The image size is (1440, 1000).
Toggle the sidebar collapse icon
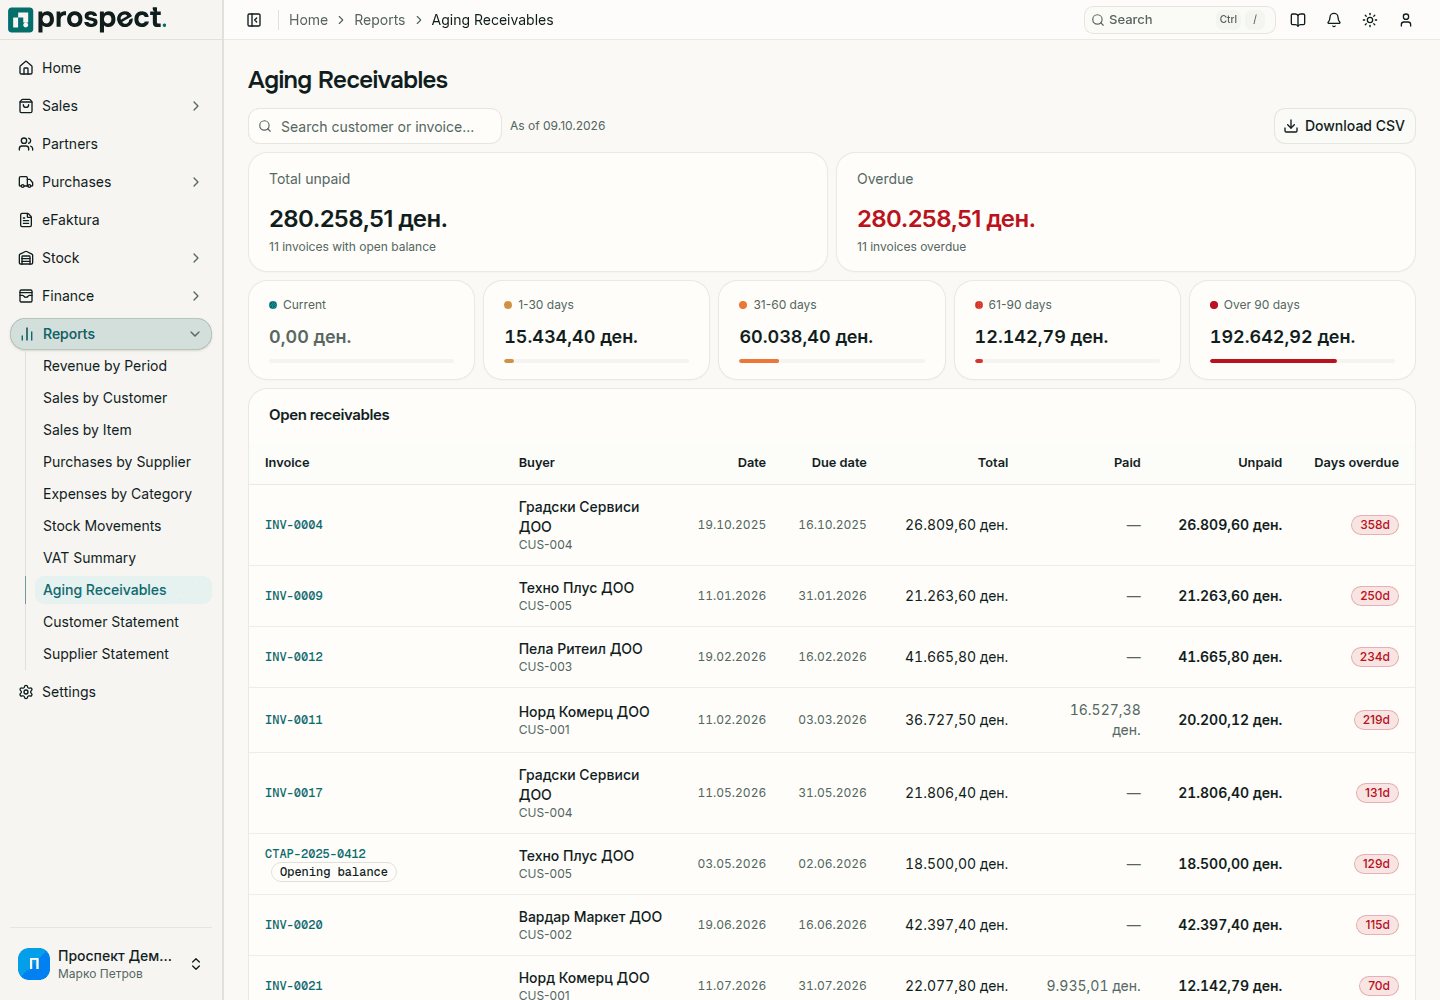point(254,20)
